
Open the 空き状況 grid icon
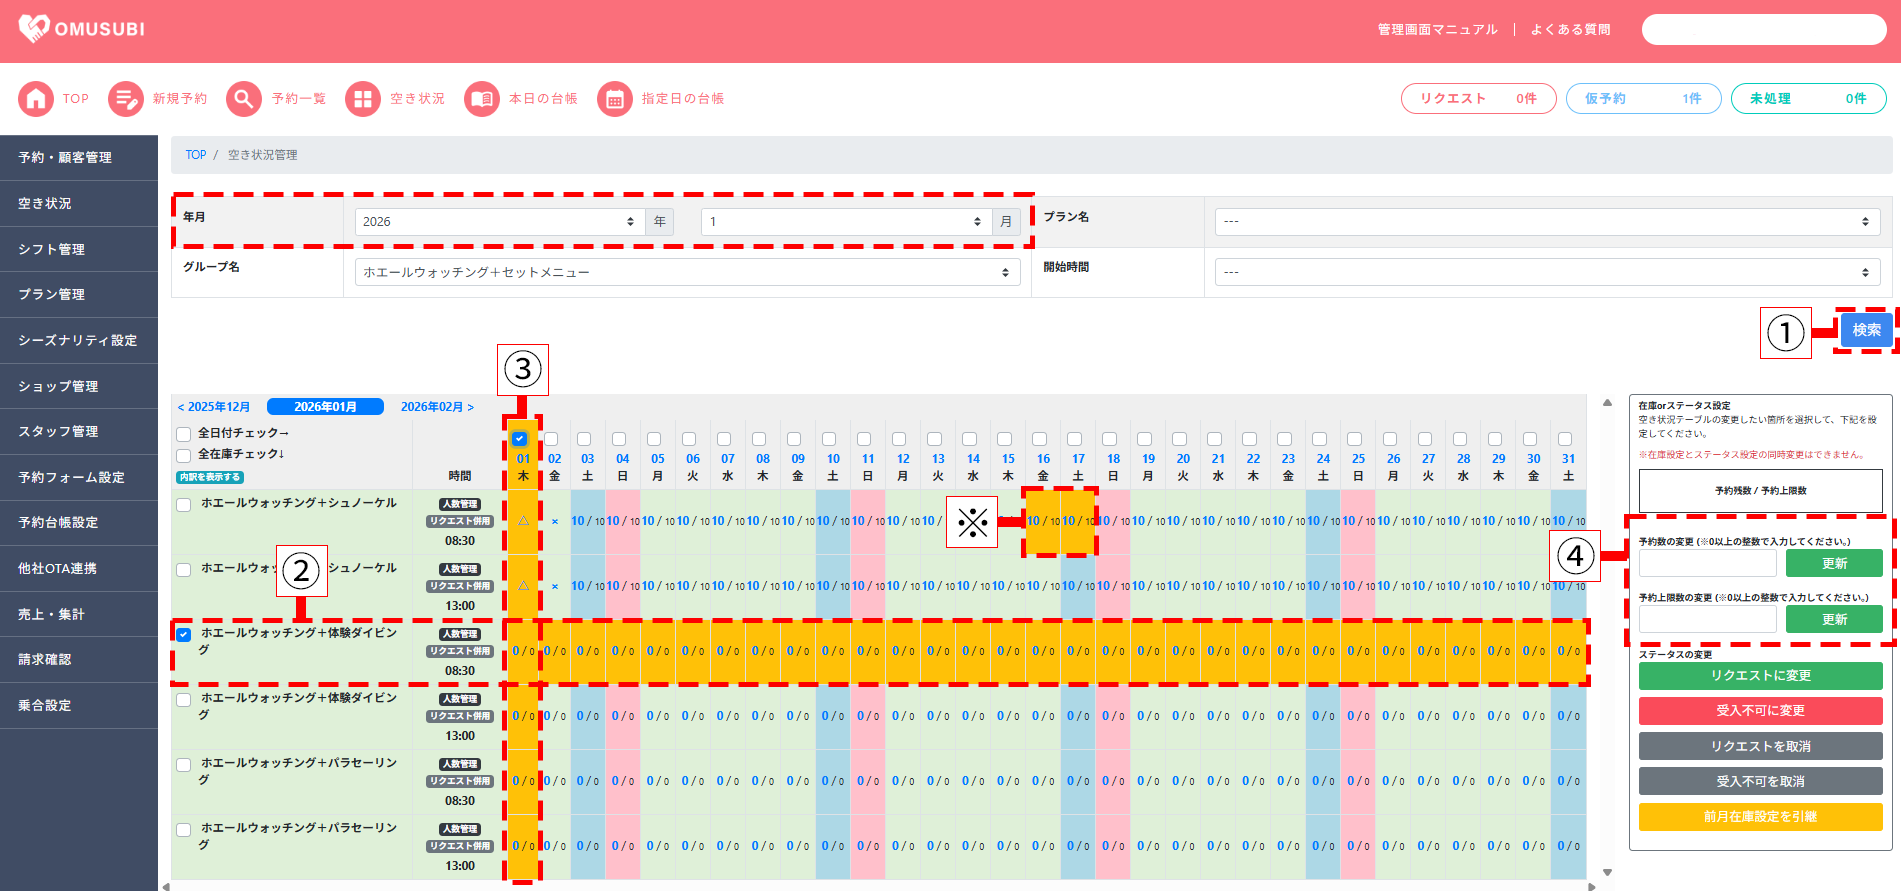pyautogui.click(x=363, y=99)
